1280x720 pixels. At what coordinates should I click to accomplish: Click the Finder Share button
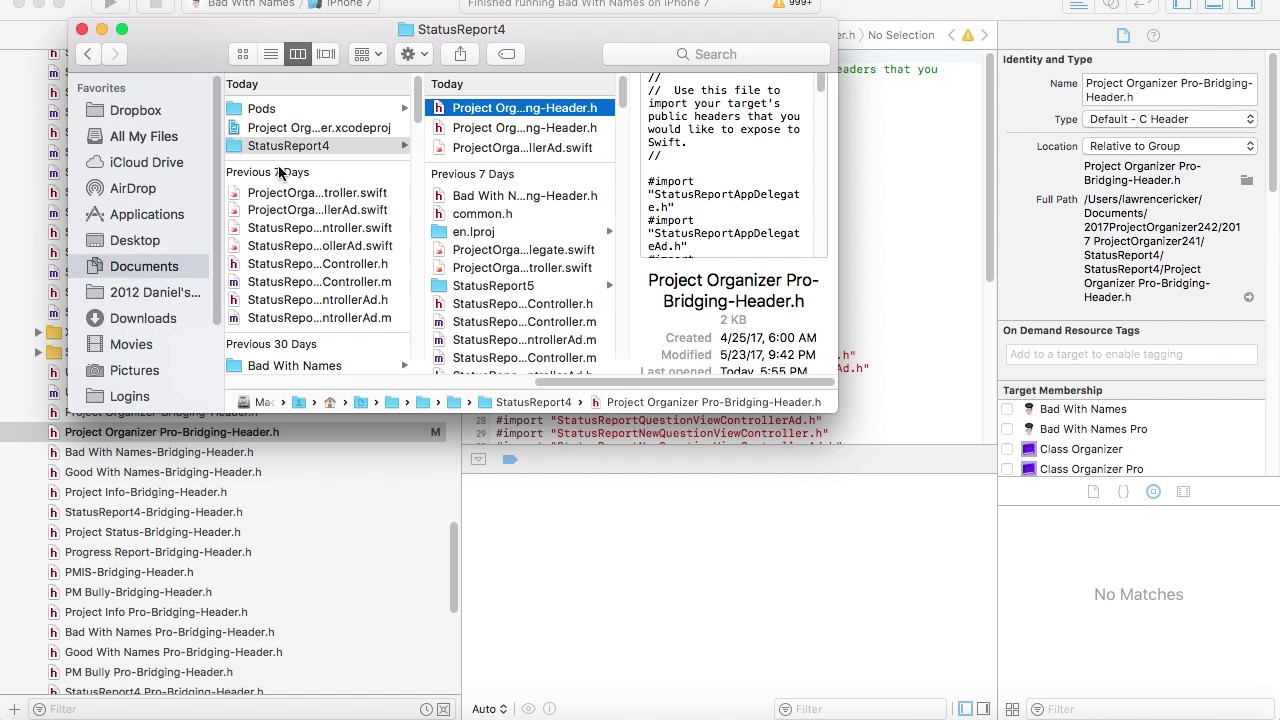[460, 54]
